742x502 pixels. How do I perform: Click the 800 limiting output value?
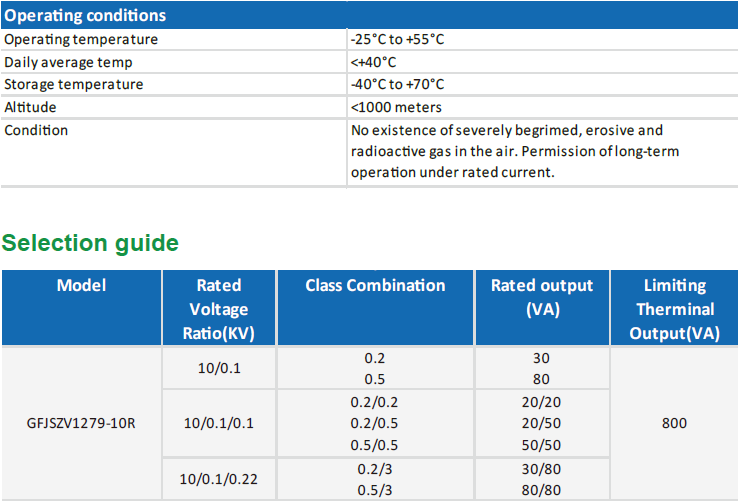pos(674,423)
